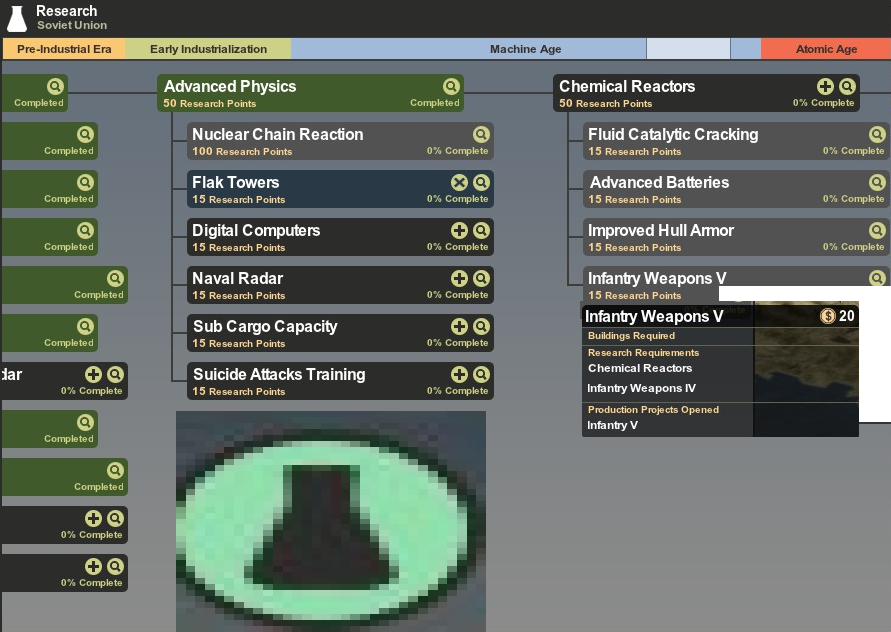Select the Digital Computers technology
The height and width of the screenshot is (632, 891).
(x=256, y=230)
